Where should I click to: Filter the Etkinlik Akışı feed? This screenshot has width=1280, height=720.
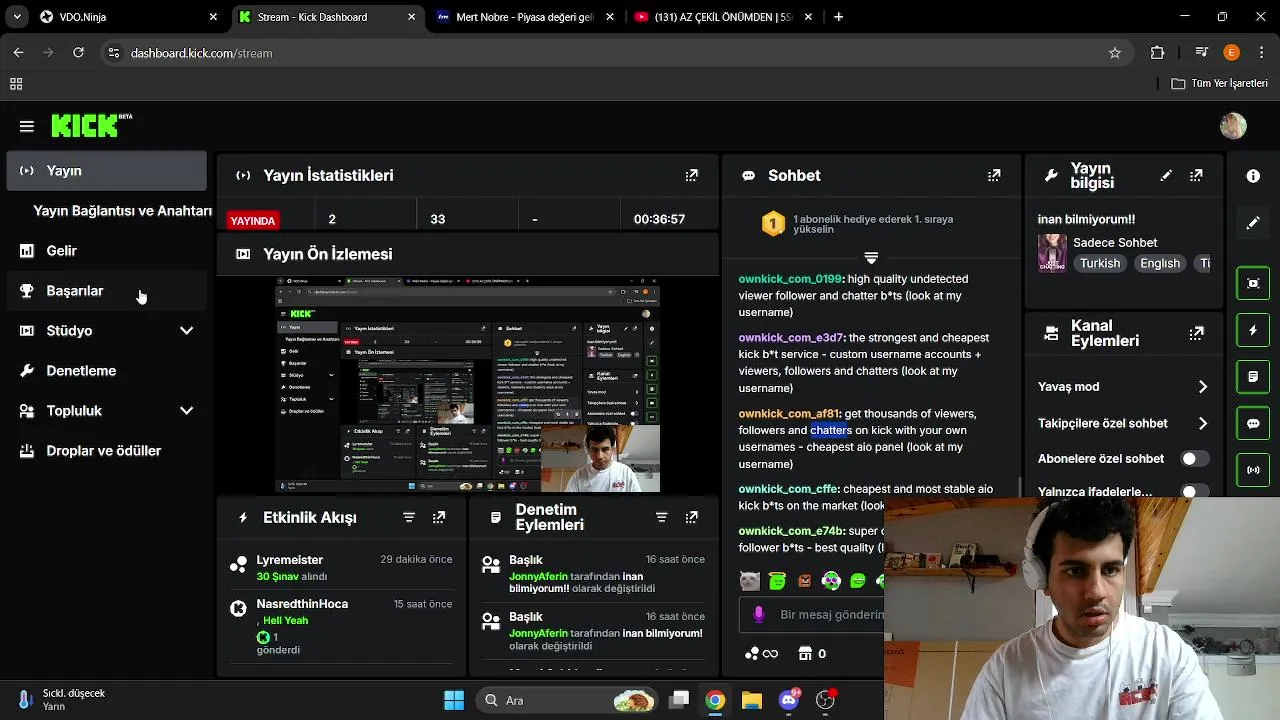pos(409,517)
